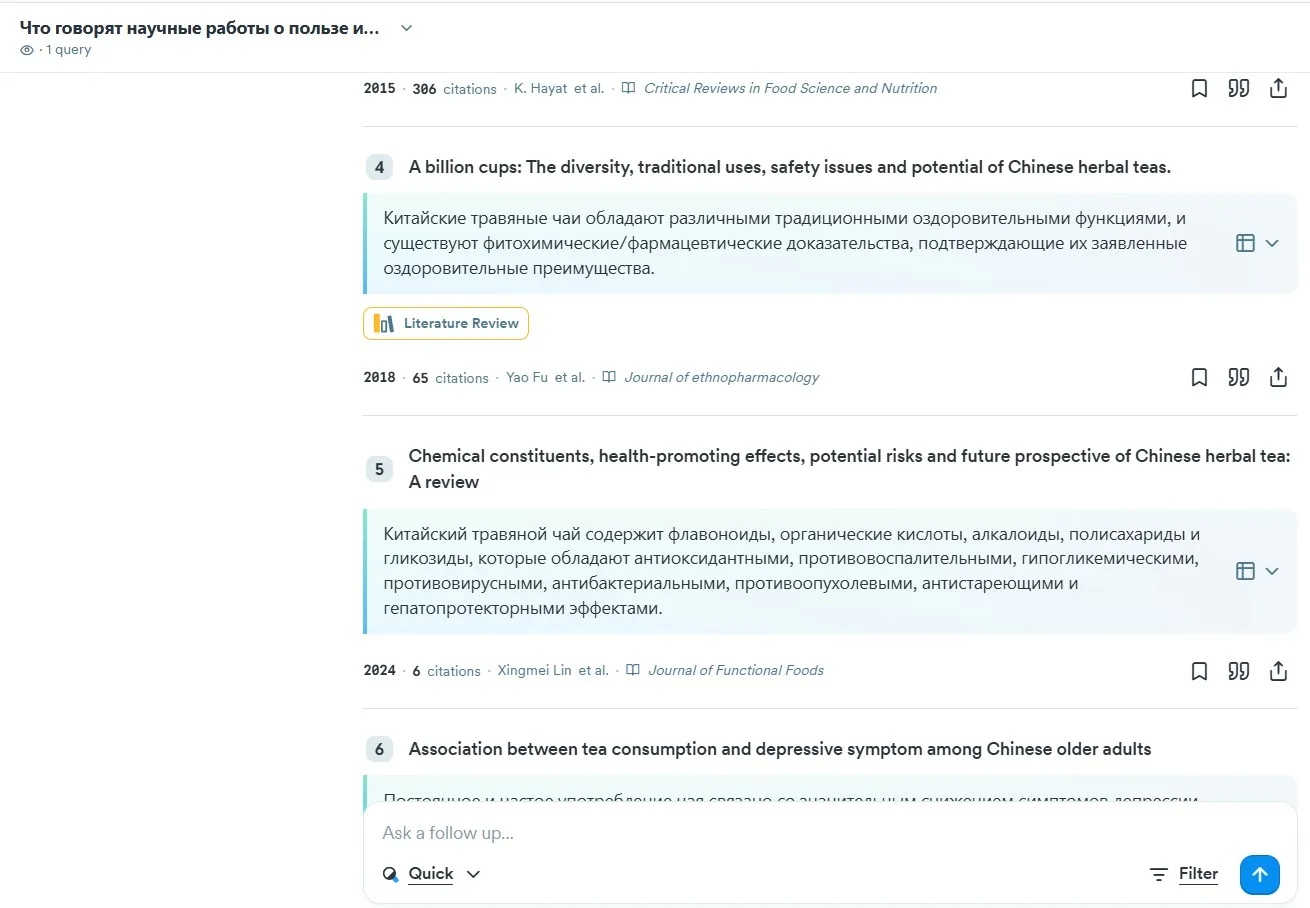Submit follow-up with blue arrow button

click(x=1260, y=874)
